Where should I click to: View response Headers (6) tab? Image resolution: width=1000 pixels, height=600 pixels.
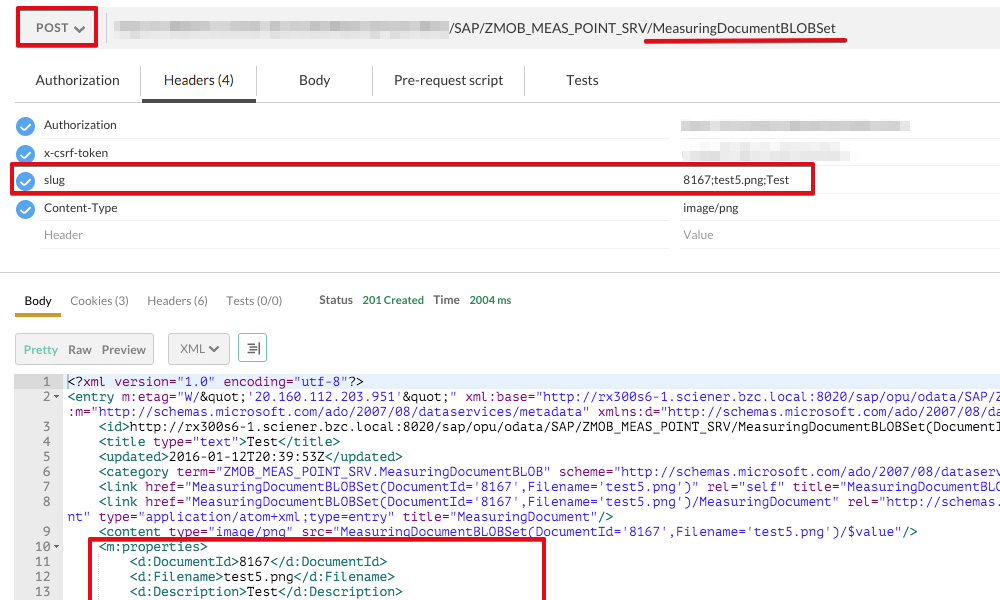(177, 301)
